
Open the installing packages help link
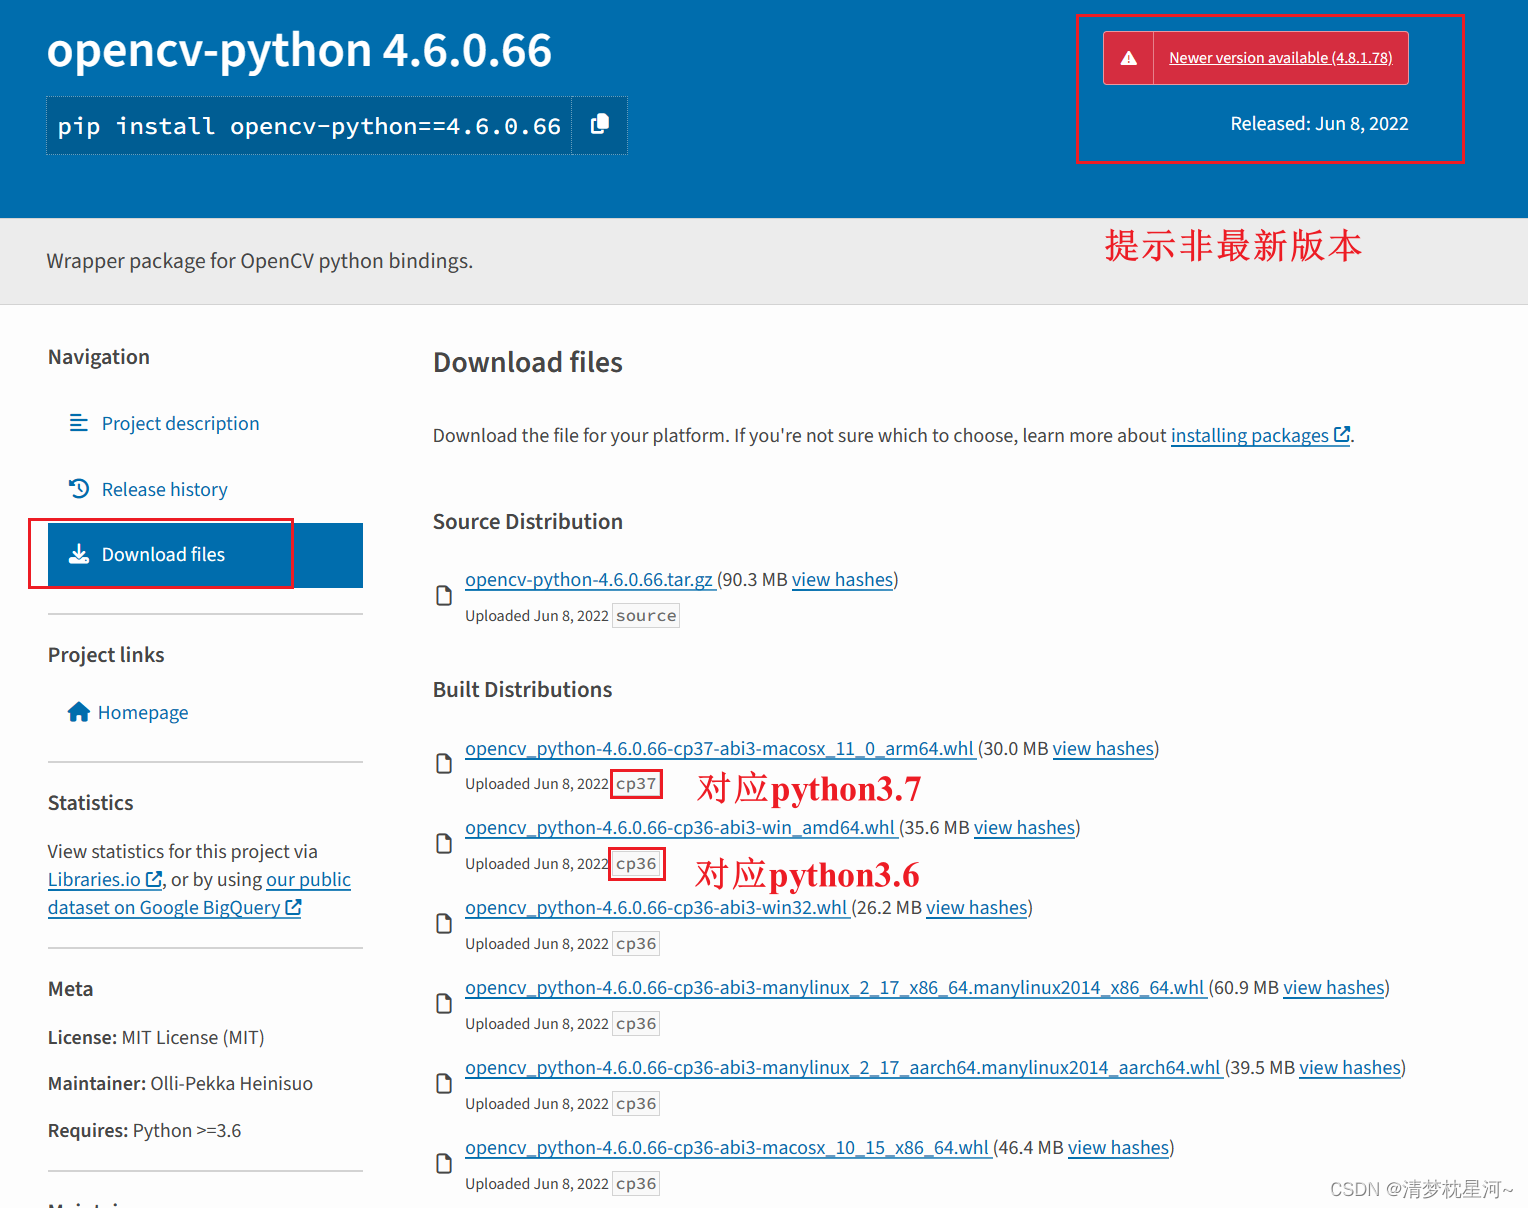(1250, 435)
